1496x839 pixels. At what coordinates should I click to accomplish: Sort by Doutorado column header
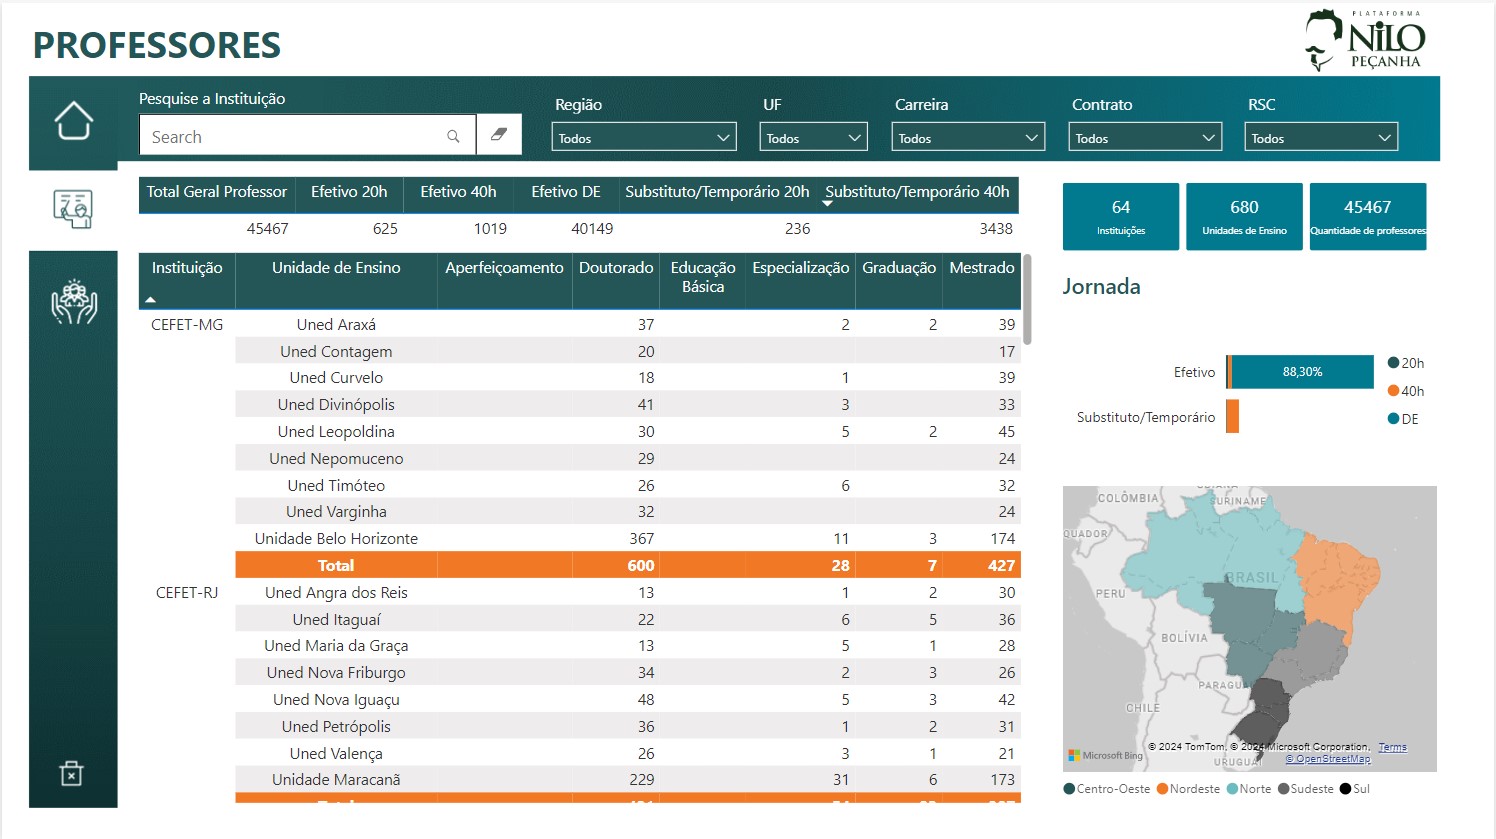point(616,268)
